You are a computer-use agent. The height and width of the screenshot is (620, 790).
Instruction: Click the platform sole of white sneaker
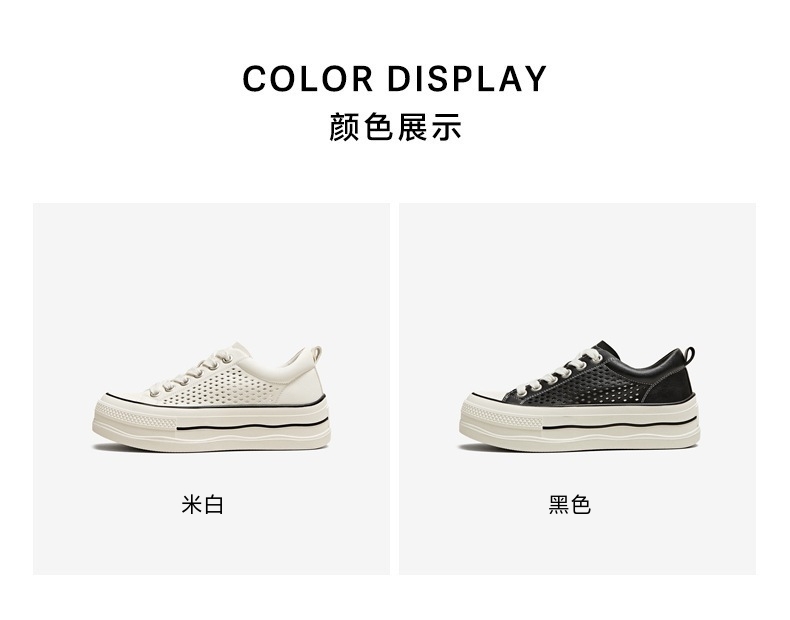211,424
